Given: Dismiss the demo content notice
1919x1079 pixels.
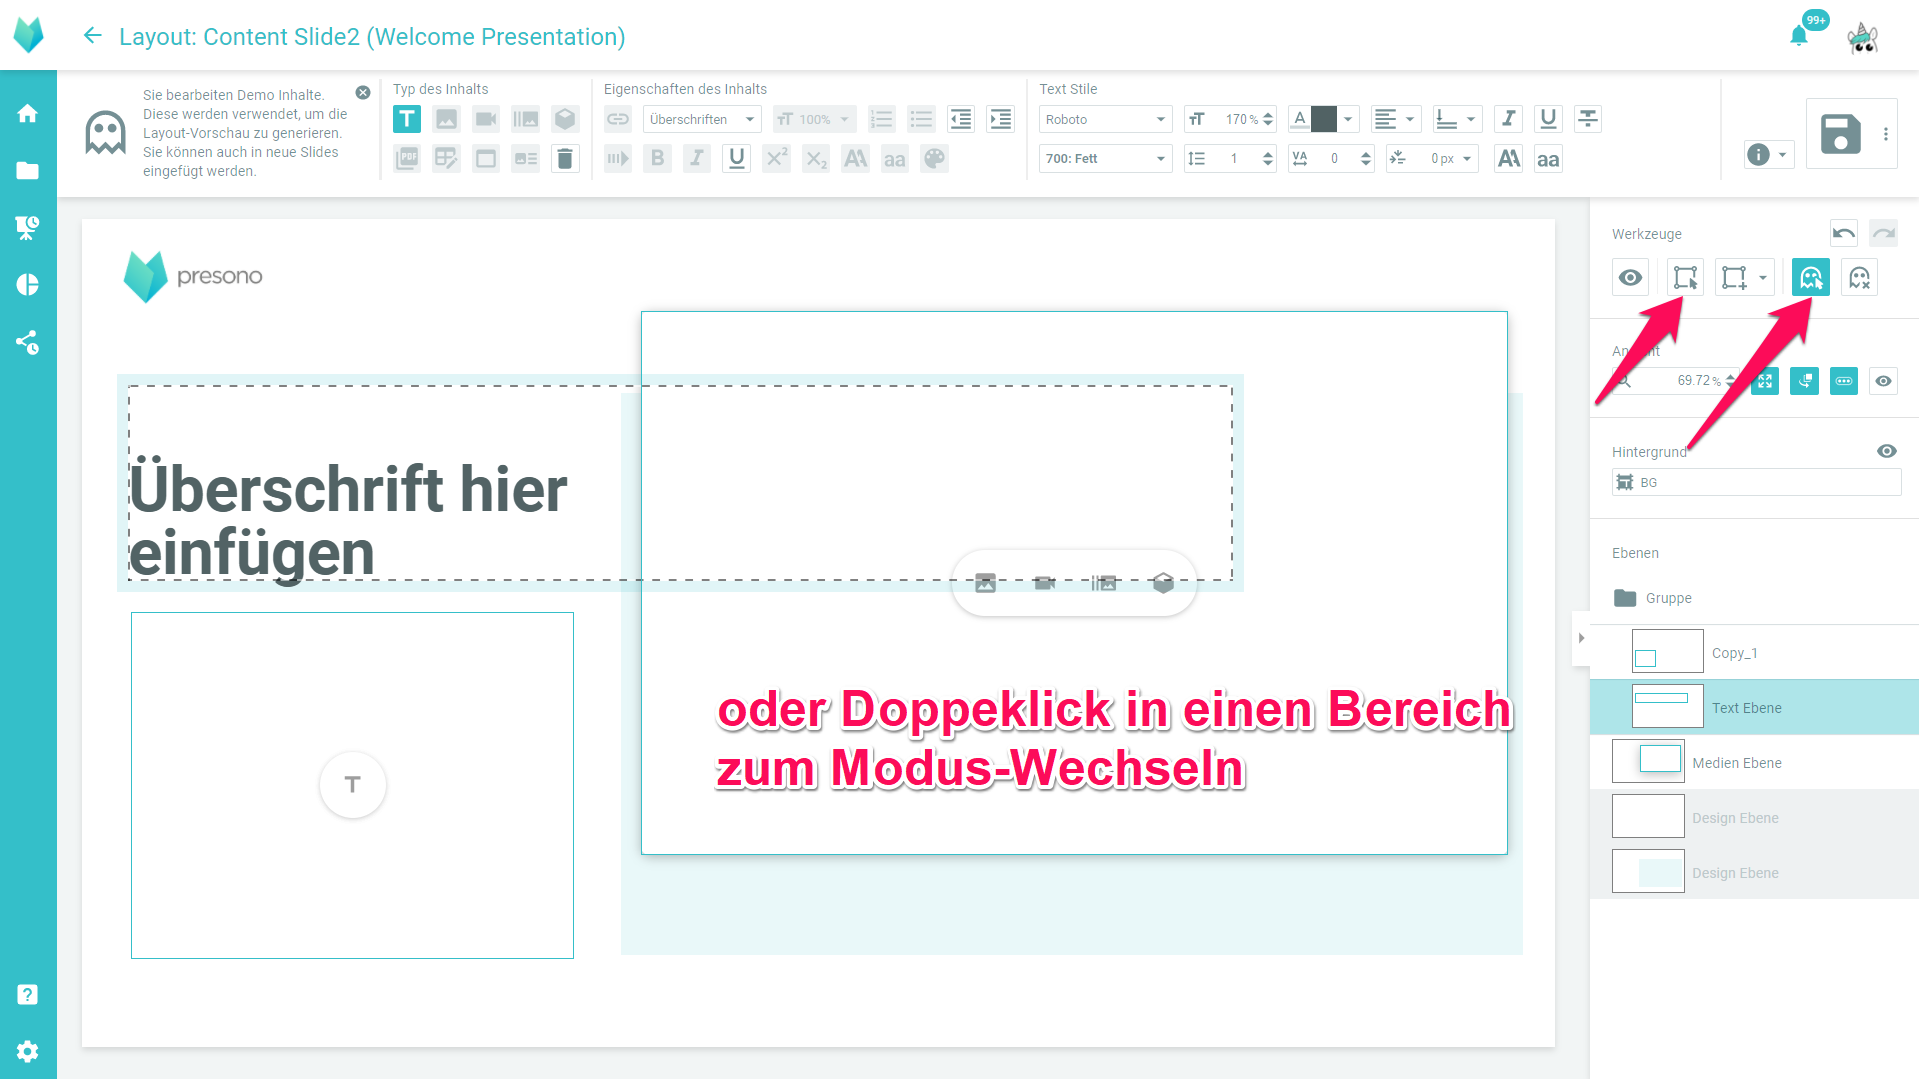Looking at the screenshot, I should (x=363, y=92).
